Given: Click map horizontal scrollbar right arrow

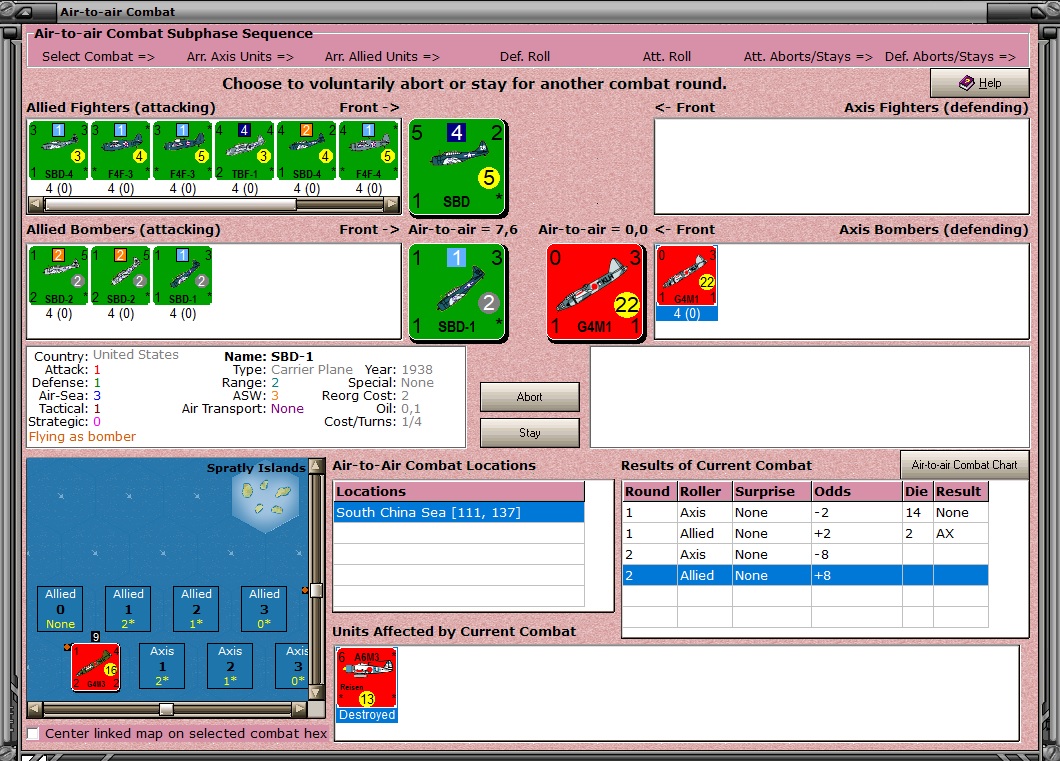Looking at the screenshot, I should pos(299,709).
